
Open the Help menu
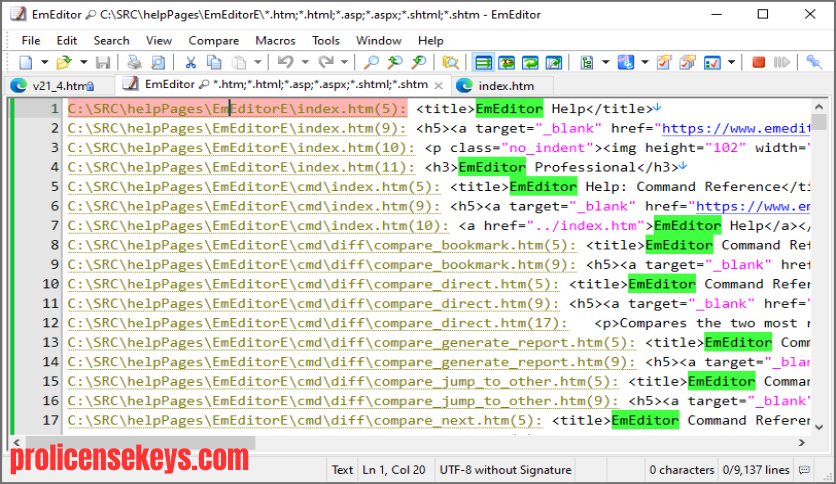(x=430, y=41)
